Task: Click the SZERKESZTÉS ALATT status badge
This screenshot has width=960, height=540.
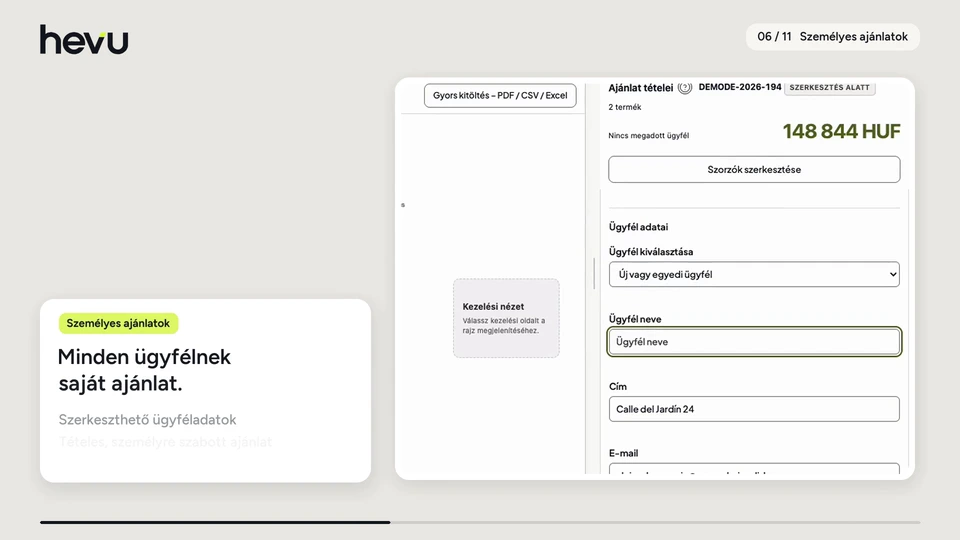Action: (x=830, y=88)
